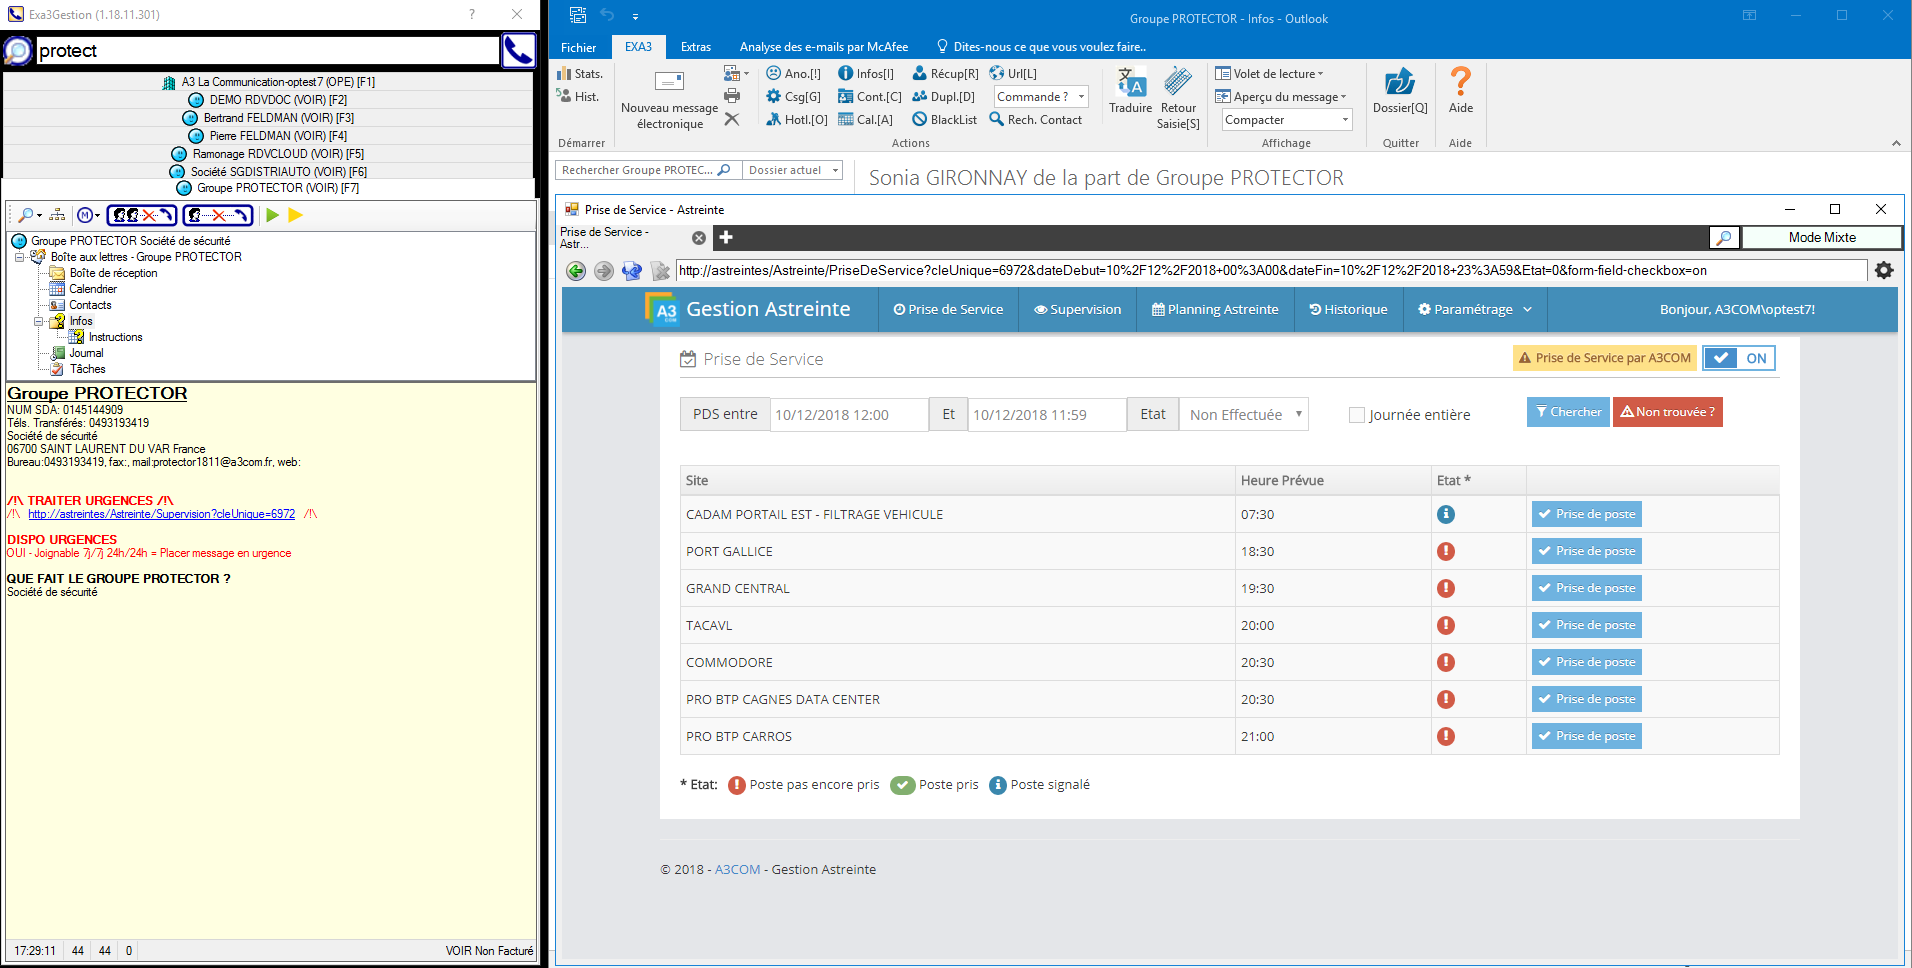Screen dimensions: 1912x968
Task: Click Rech. Contact search action
Action: 1036,120
